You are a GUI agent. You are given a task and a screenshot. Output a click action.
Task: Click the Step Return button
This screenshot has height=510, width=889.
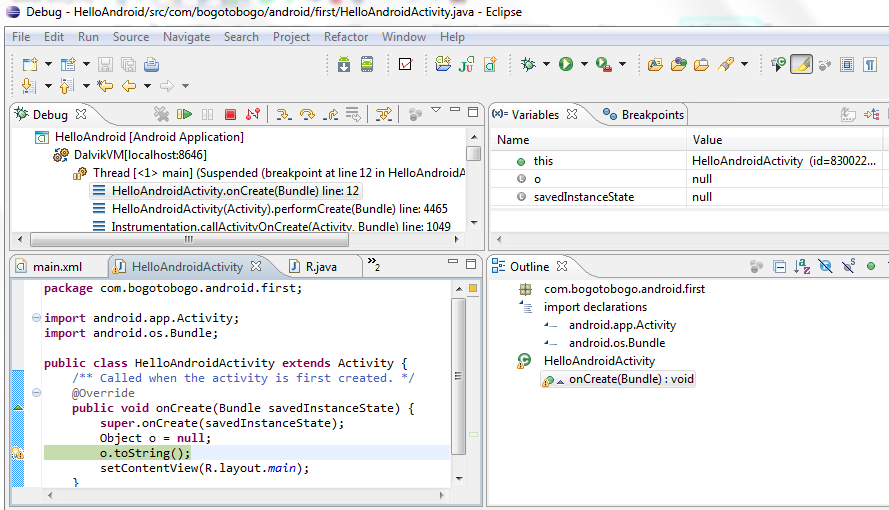331,114
